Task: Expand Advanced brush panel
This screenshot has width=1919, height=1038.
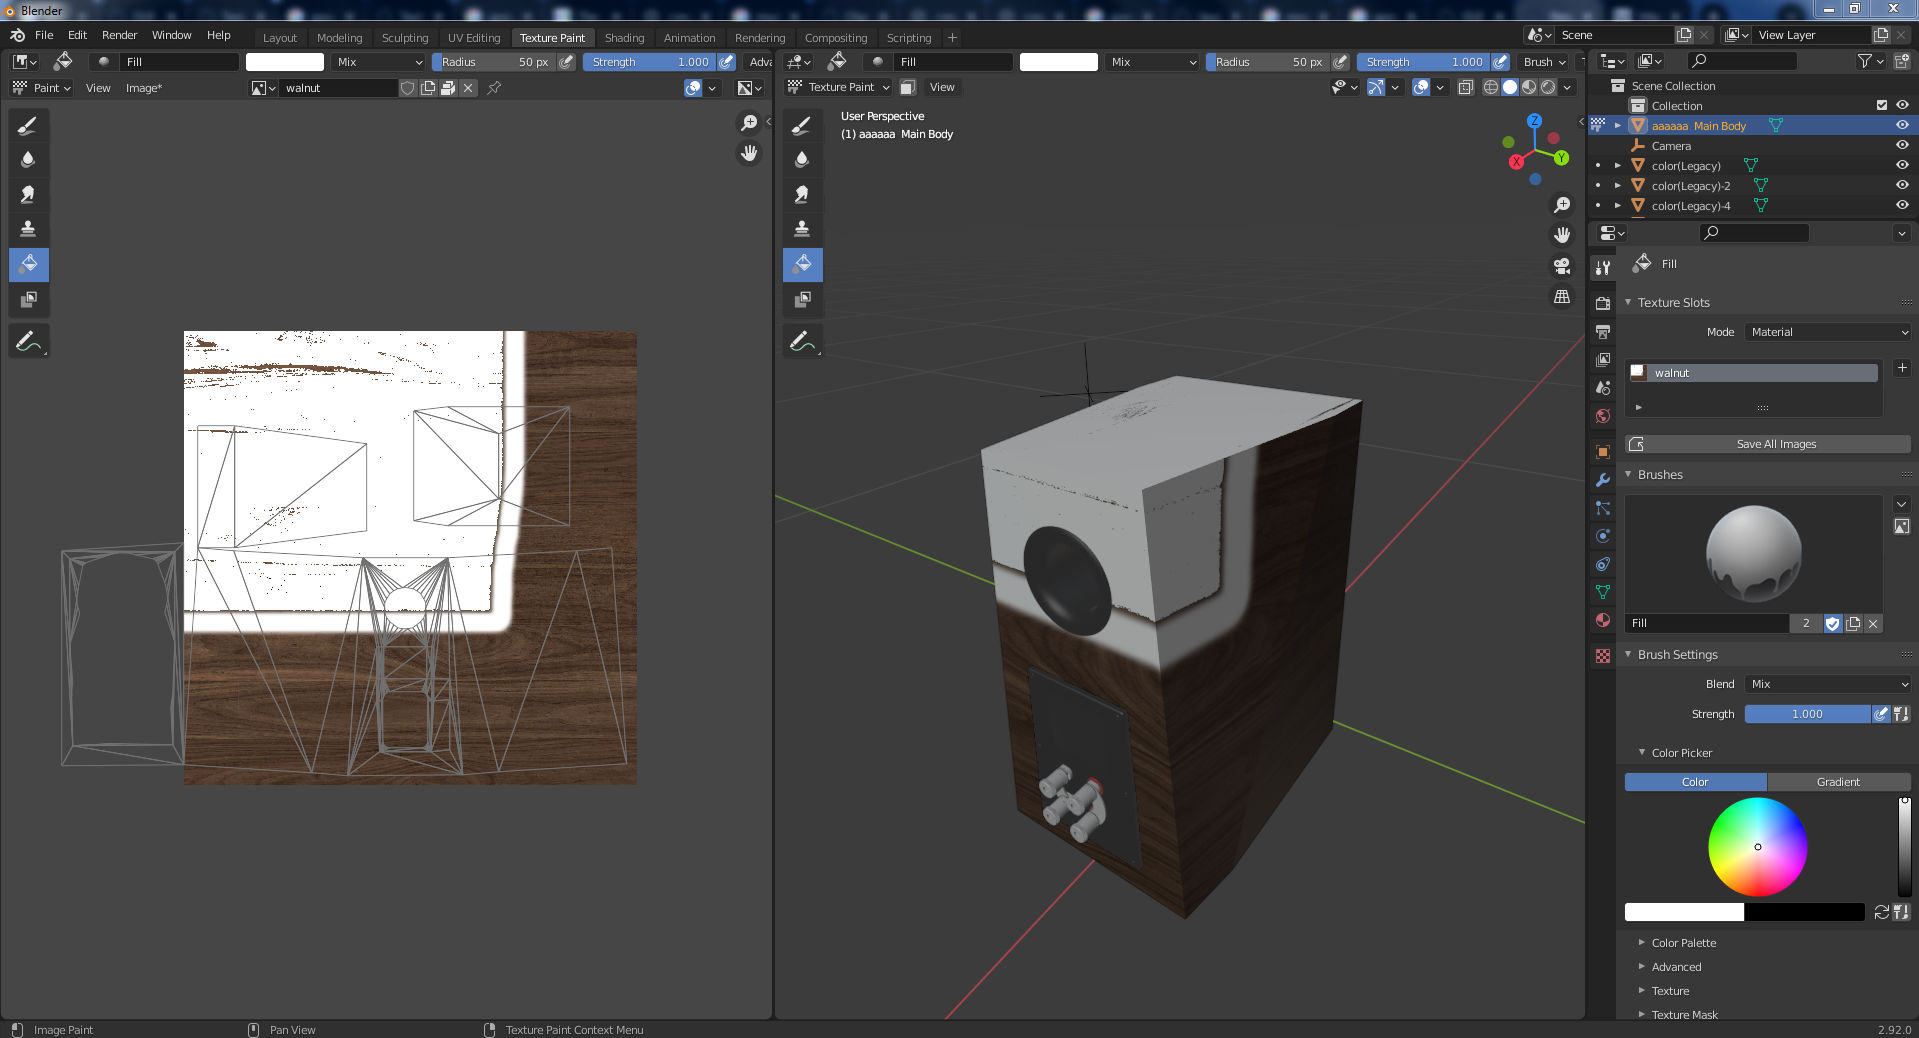Action: [1676, 967]
